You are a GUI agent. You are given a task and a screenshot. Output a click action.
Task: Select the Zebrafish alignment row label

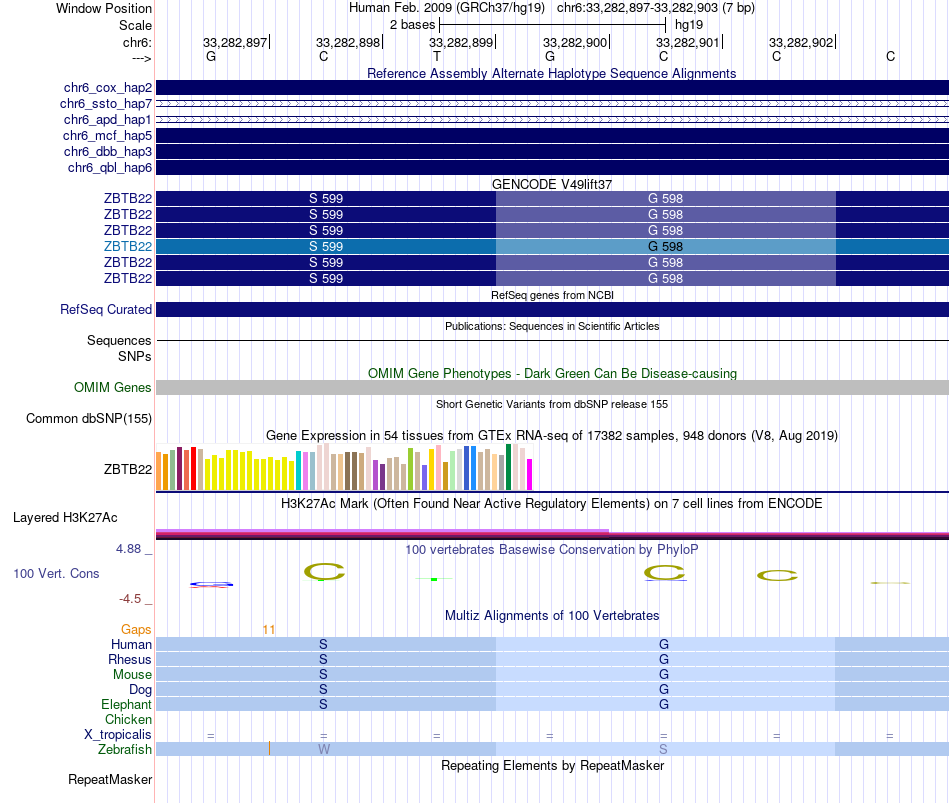(x=125, y=750)
